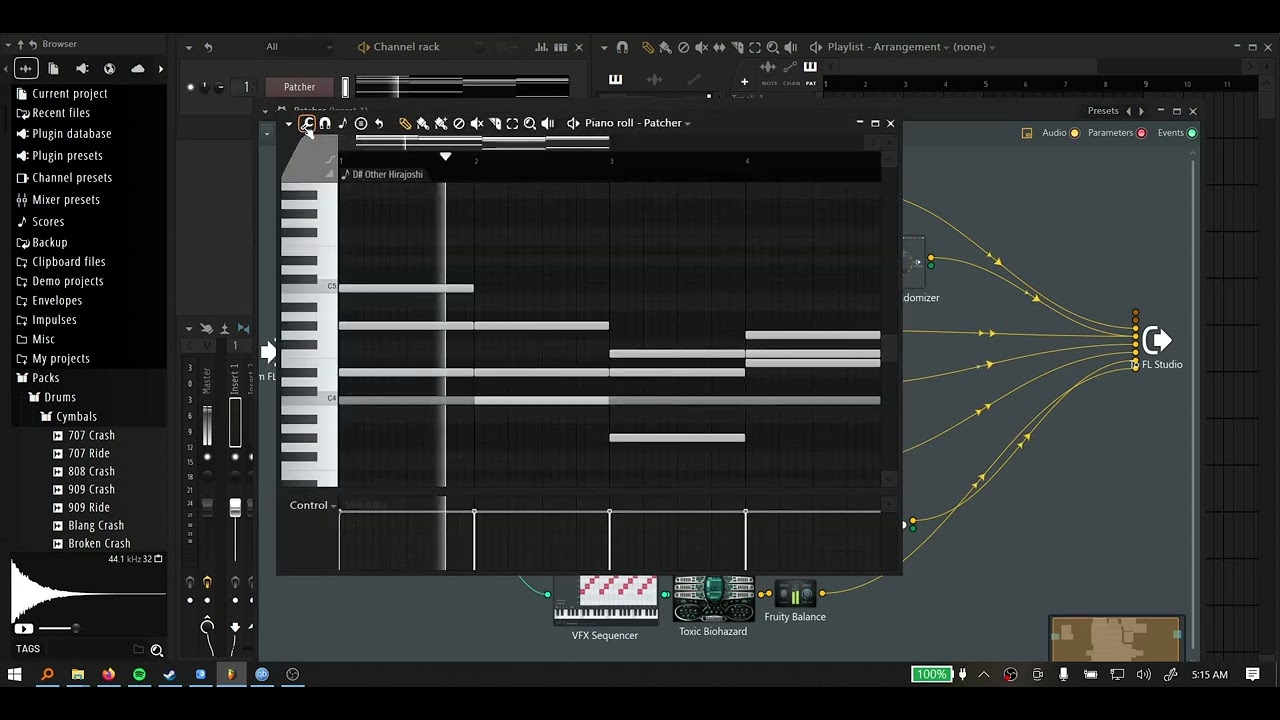The height and width of the screenshot is (720, 1280).
Task: Open Mixer presets in browser
Action: (58, 200)
